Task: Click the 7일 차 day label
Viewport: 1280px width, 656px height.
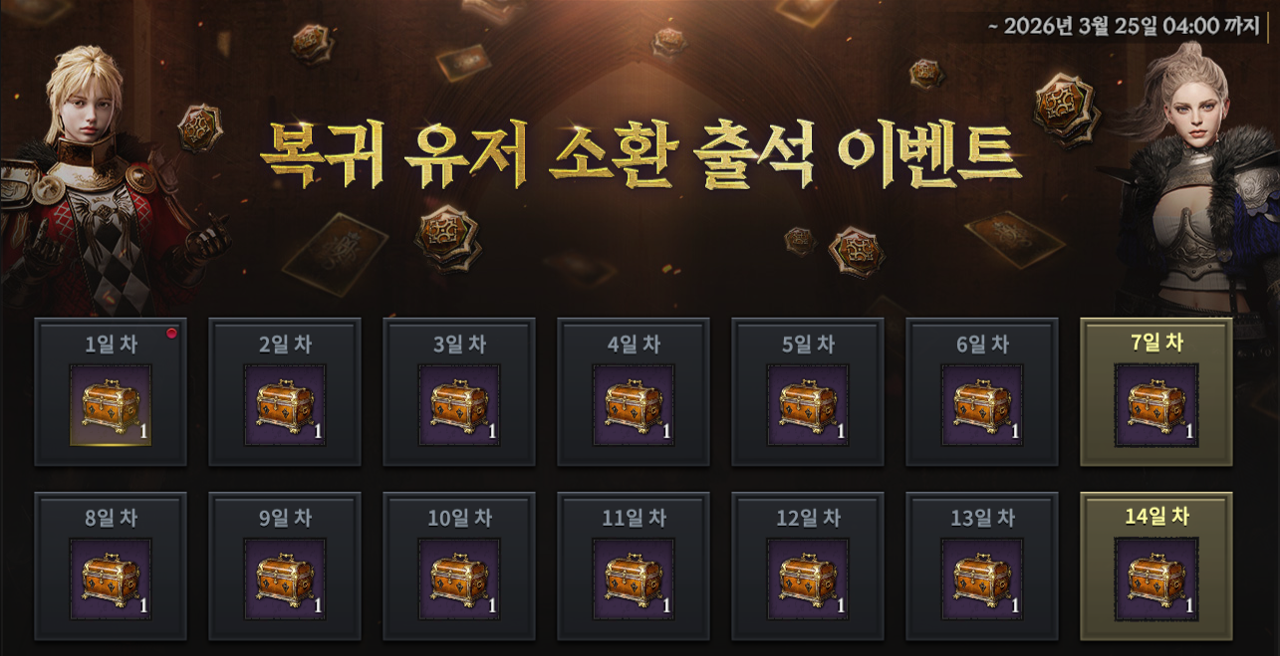Action: click(x=1157, y=344)
